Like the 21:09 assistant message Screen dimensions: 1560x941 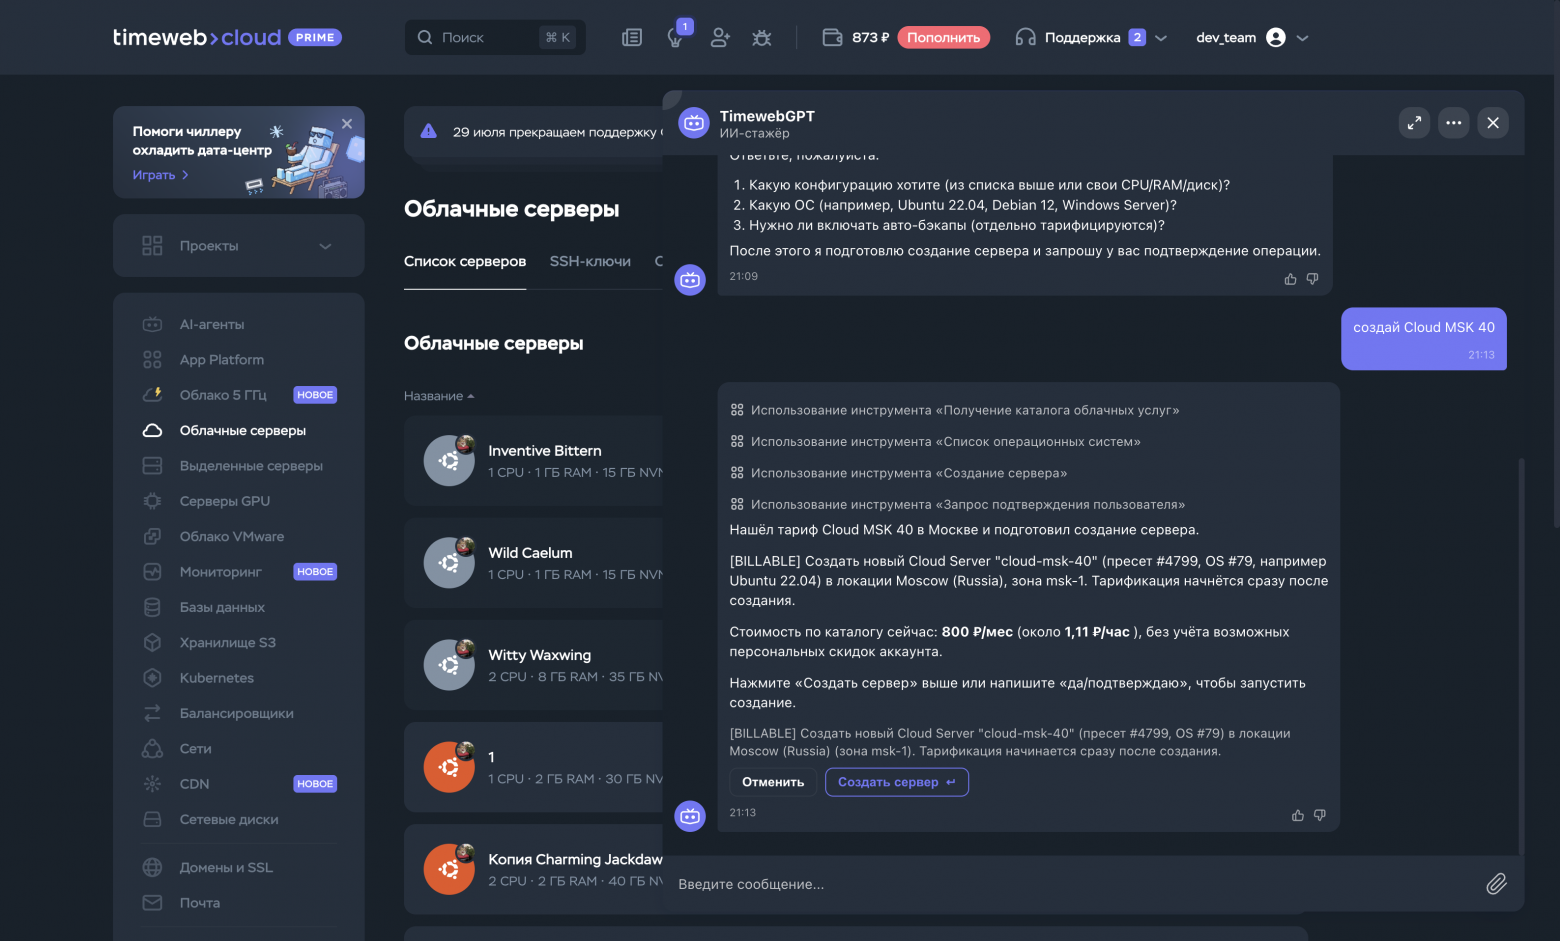1290,279
